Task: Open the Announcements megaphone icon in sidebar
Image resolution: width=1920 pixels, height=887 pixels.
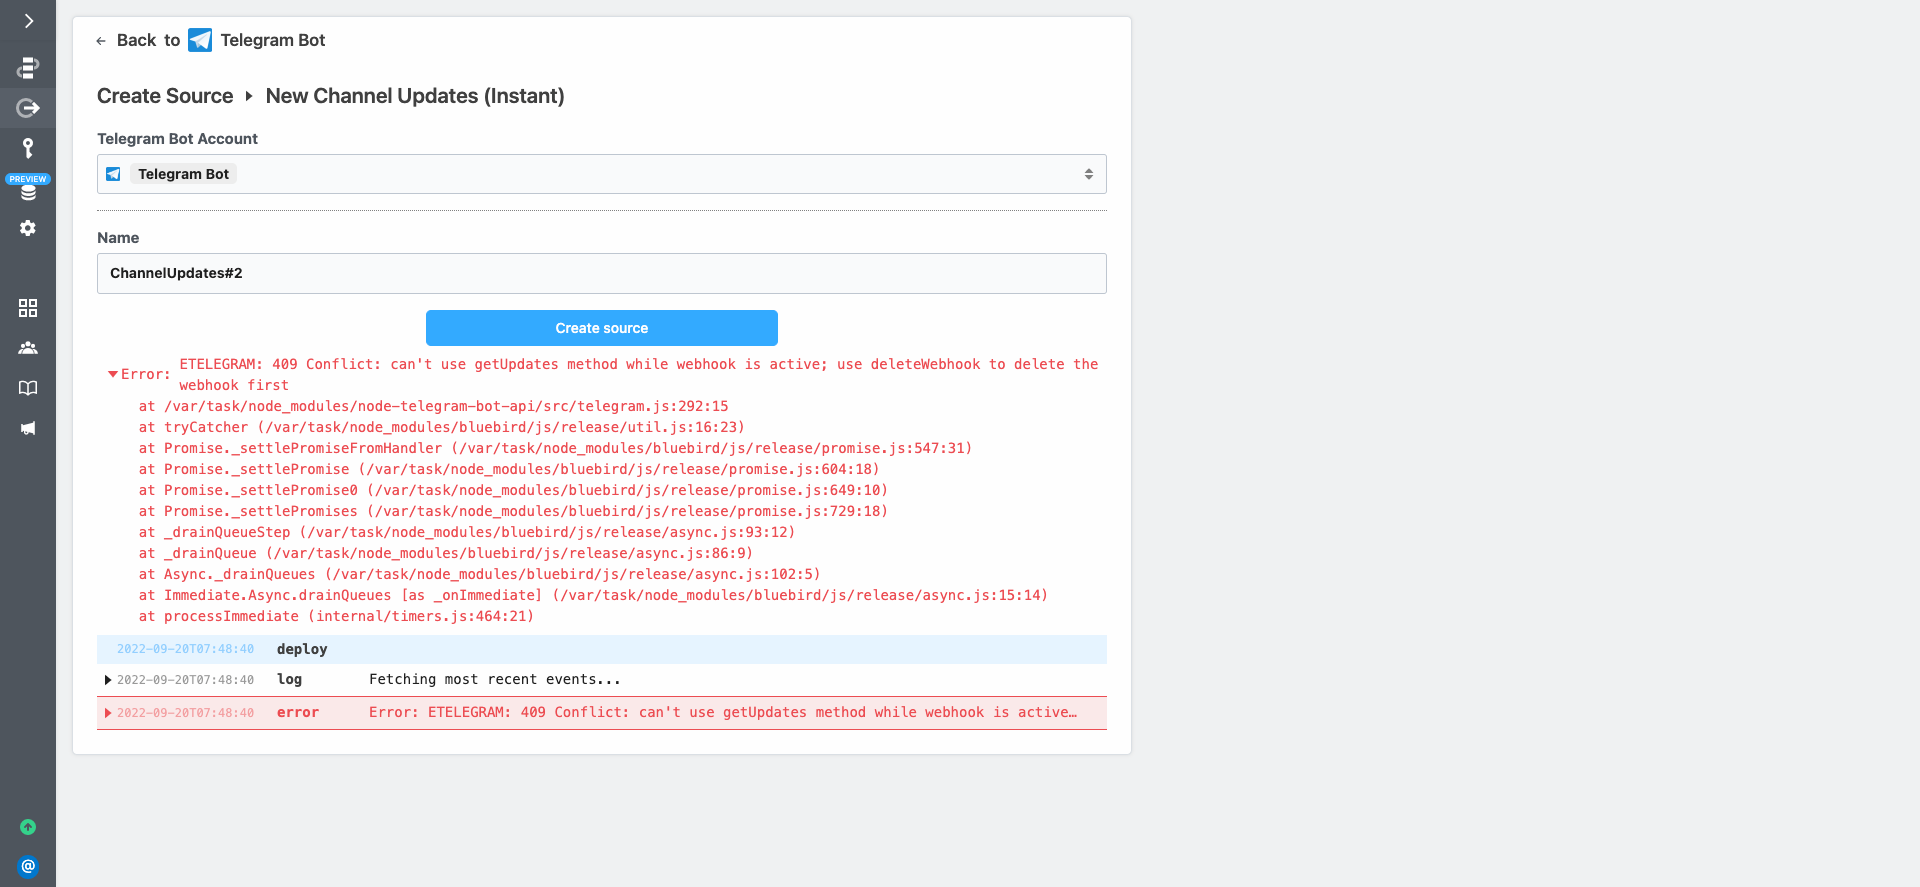Action: pyautogui.click(x=28, y=428)
